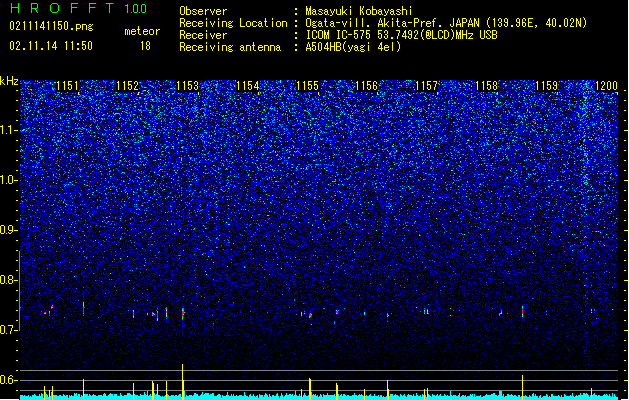This screenshot has height=400, width=629.
Task: Click the 1200 time marker
Action: click(x=606, y=86)
